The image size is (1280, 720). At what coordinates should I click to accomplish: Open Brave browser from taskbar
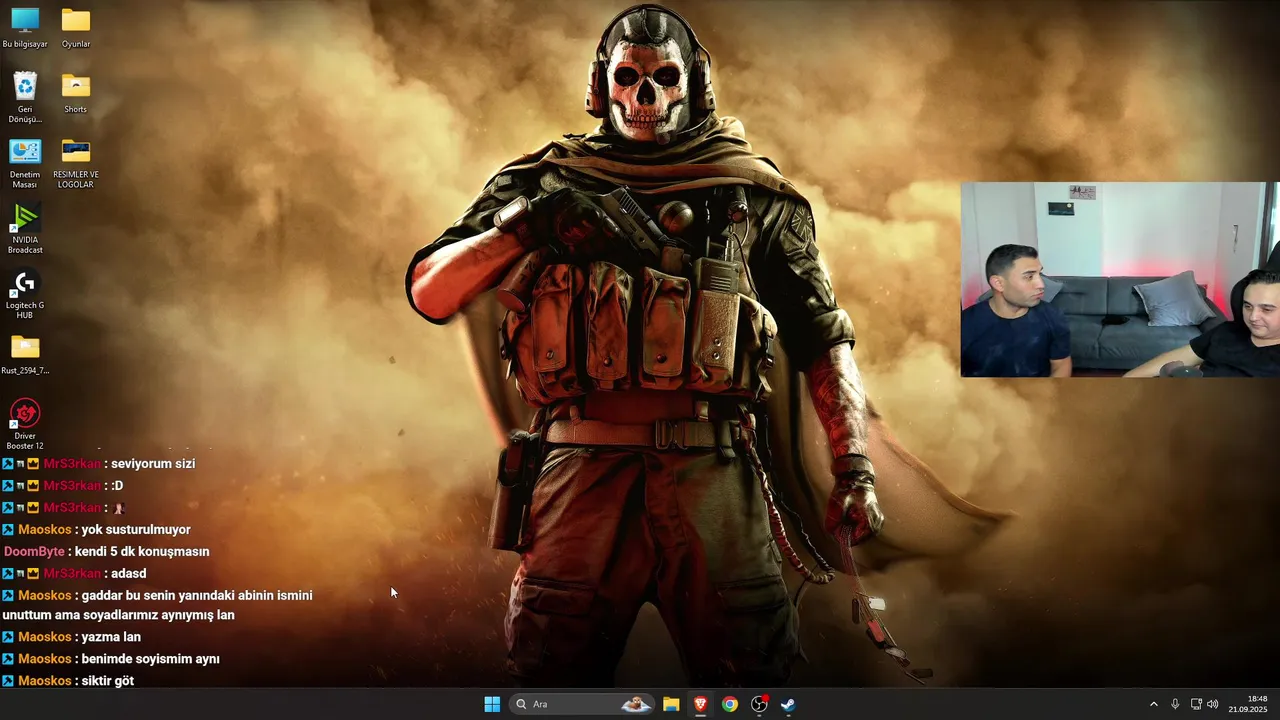[701, 704]
